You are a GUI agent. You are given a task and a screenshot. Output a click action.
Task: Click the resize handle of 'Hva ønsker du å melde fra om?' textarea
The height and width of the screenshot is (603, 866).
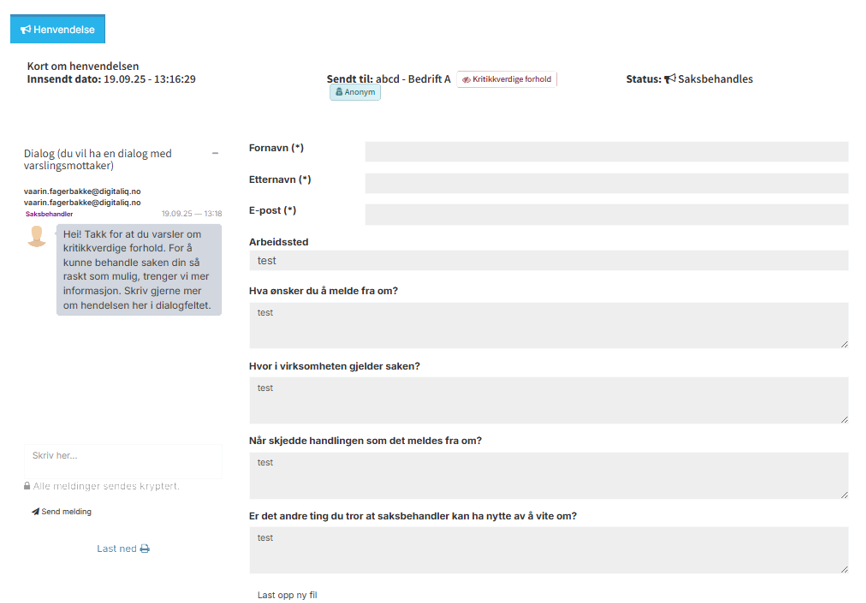pyautogui.click(x=843, y=343)
